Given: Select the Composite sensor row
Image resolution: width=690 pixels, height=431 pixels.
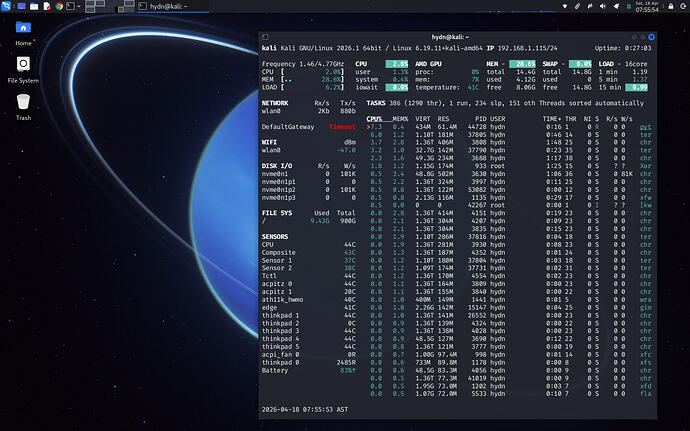Looking at the screenshot, I should (x=309, y=253).
